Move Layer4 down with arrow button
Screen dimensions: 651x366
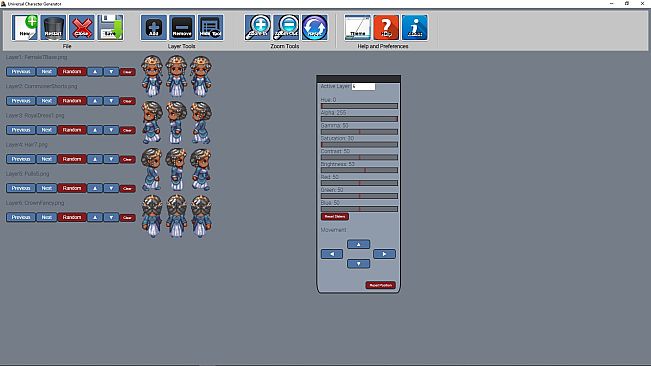point(111,159)
